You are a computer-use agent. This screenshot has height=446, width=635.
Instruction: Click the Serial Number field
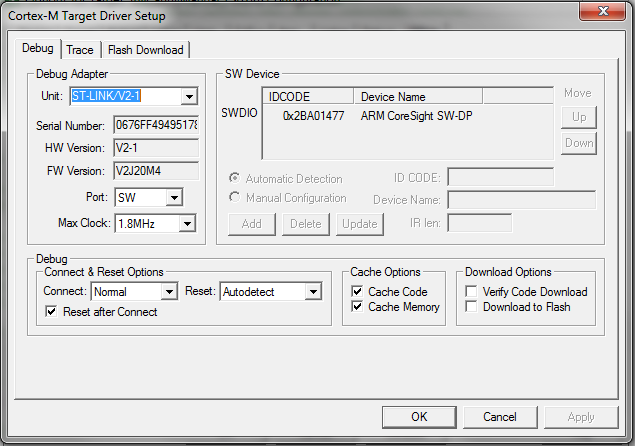(x=156, y=125)
